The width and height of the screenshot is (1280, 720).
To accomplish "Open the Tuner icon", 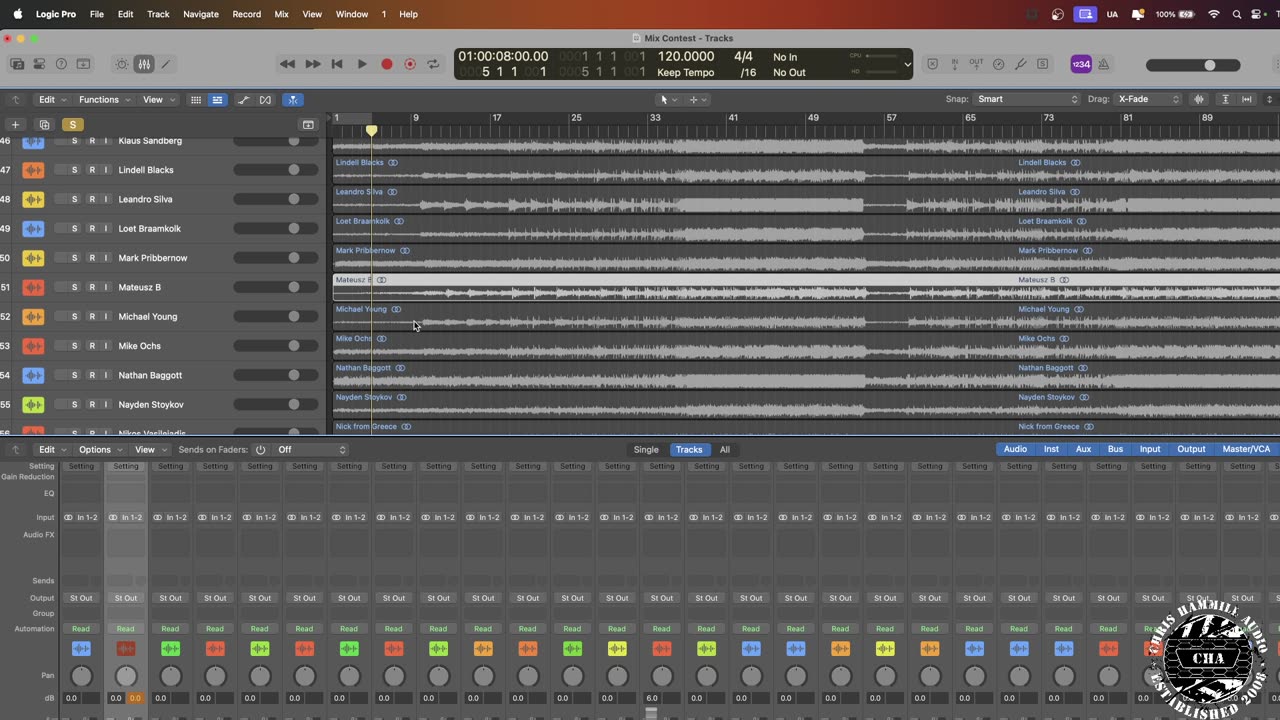I will (1020, 64).
